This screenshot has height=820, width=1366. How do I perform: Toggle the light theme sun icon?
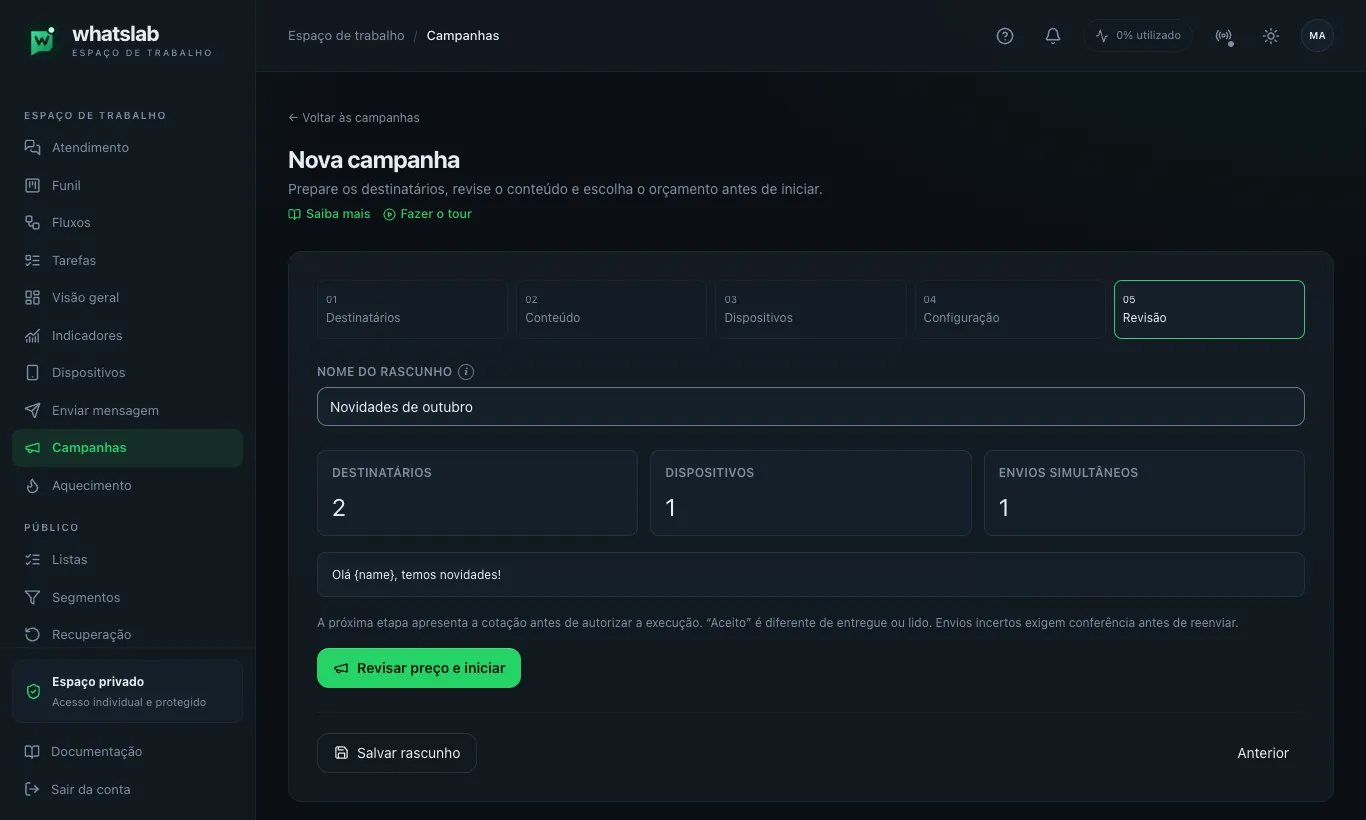pyautogui.click(x=1271, y=36)
